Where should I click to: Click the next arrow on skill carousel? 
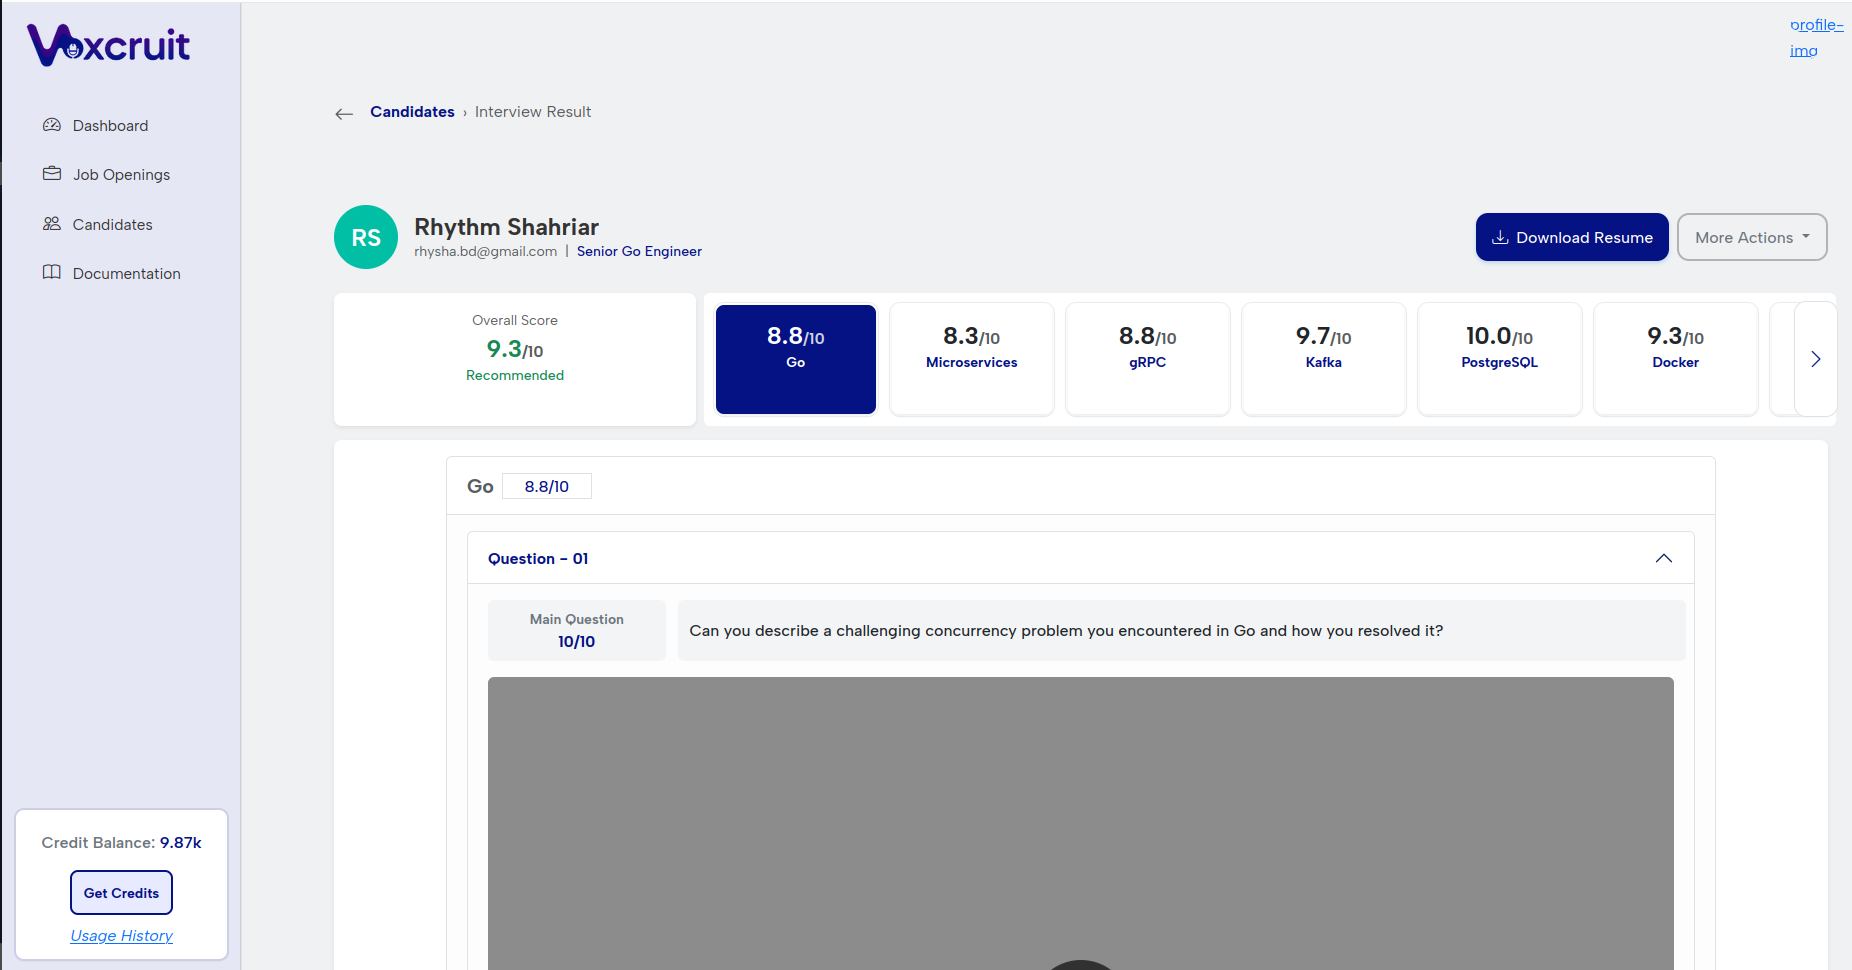(1816, 359)
